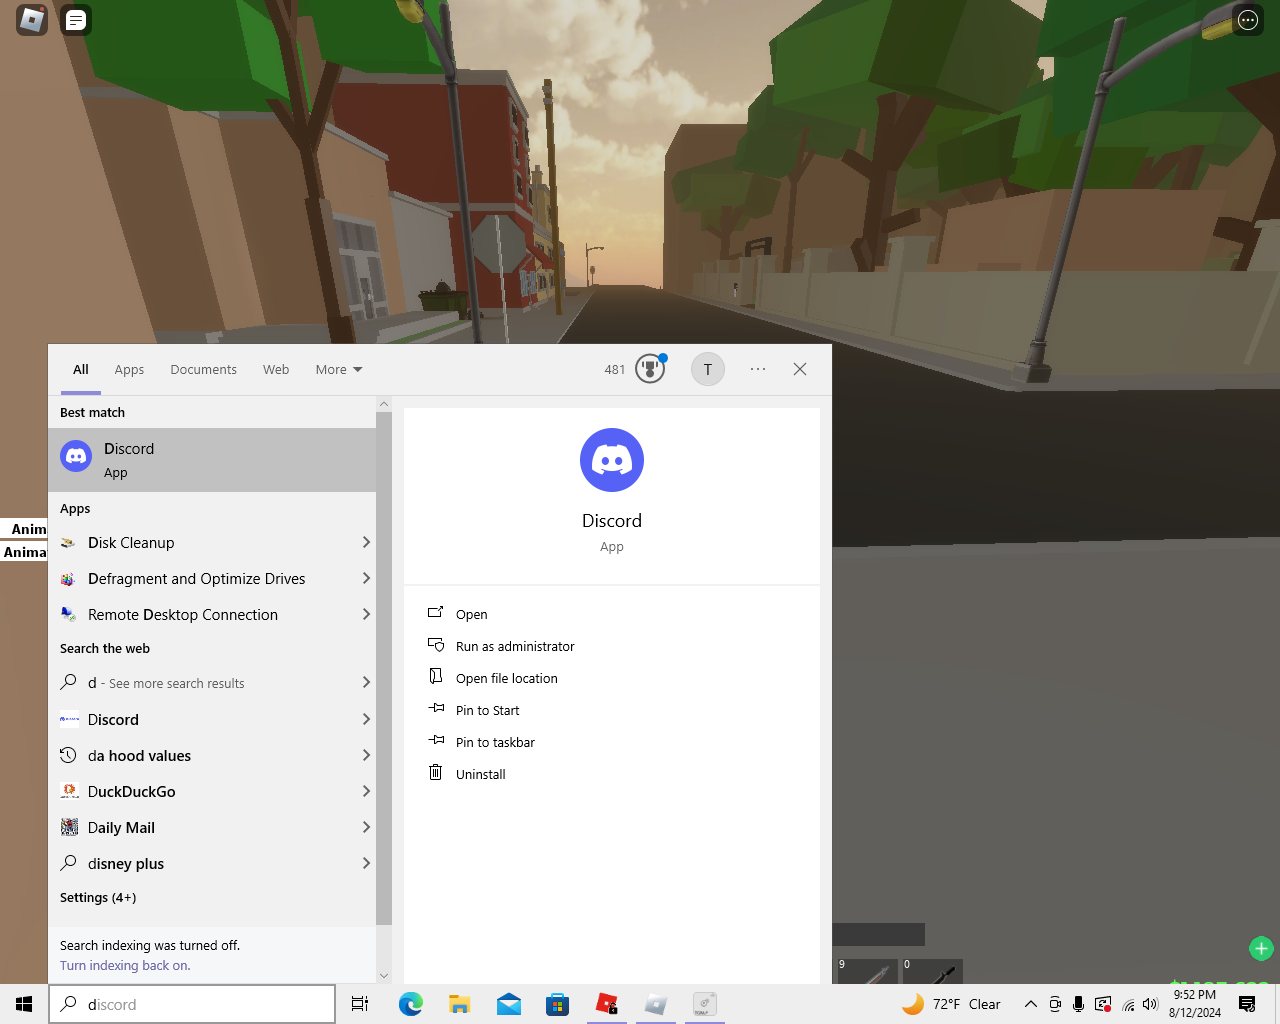The height and width of the screenshot is (1024, 1280).
Task: Open DuckDuckGo web suggestion
Action: (212, 791)
